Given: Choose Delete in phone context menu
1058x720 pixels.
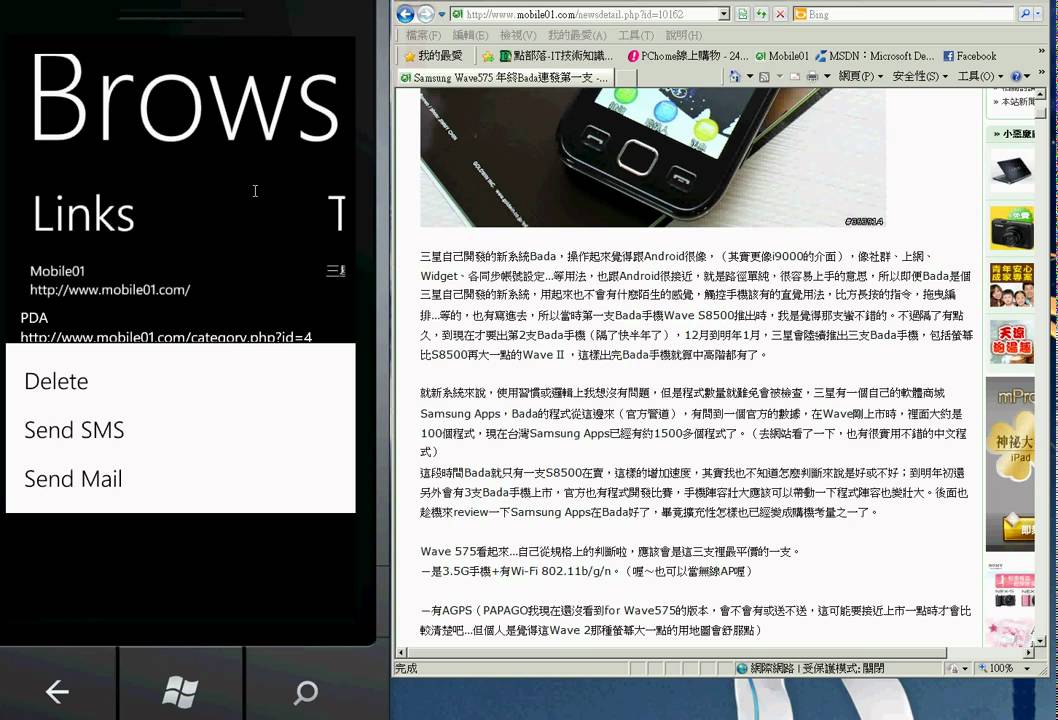Looking at the screenshot, I should coord(56,381).
